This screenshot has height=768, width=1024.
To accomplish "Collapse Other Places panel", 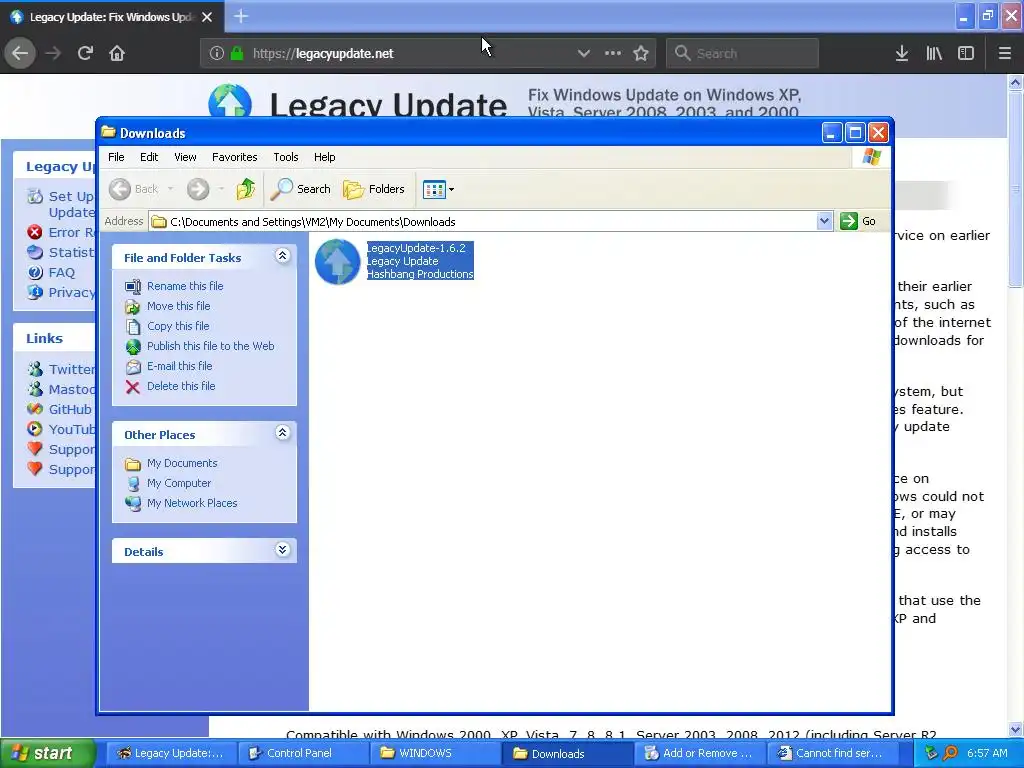I will click(x=282, y=433).
